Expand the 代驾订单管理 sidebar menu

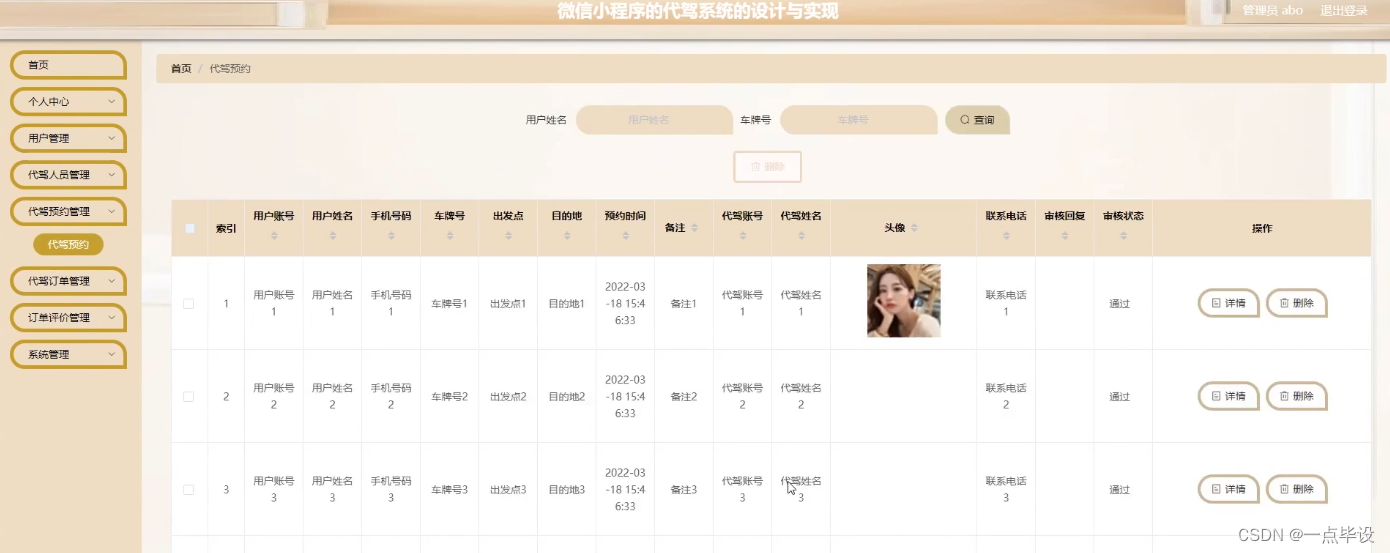69,281
